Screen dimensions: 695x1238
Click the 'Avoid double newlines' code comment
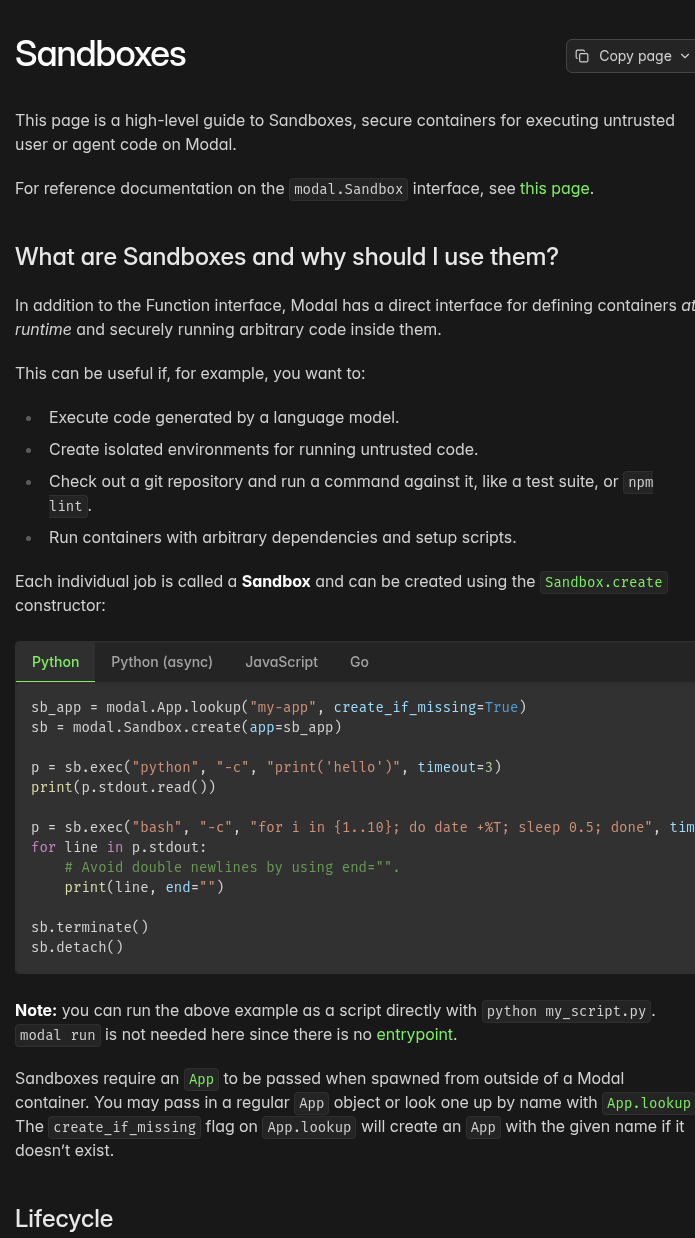pos(232,867)
